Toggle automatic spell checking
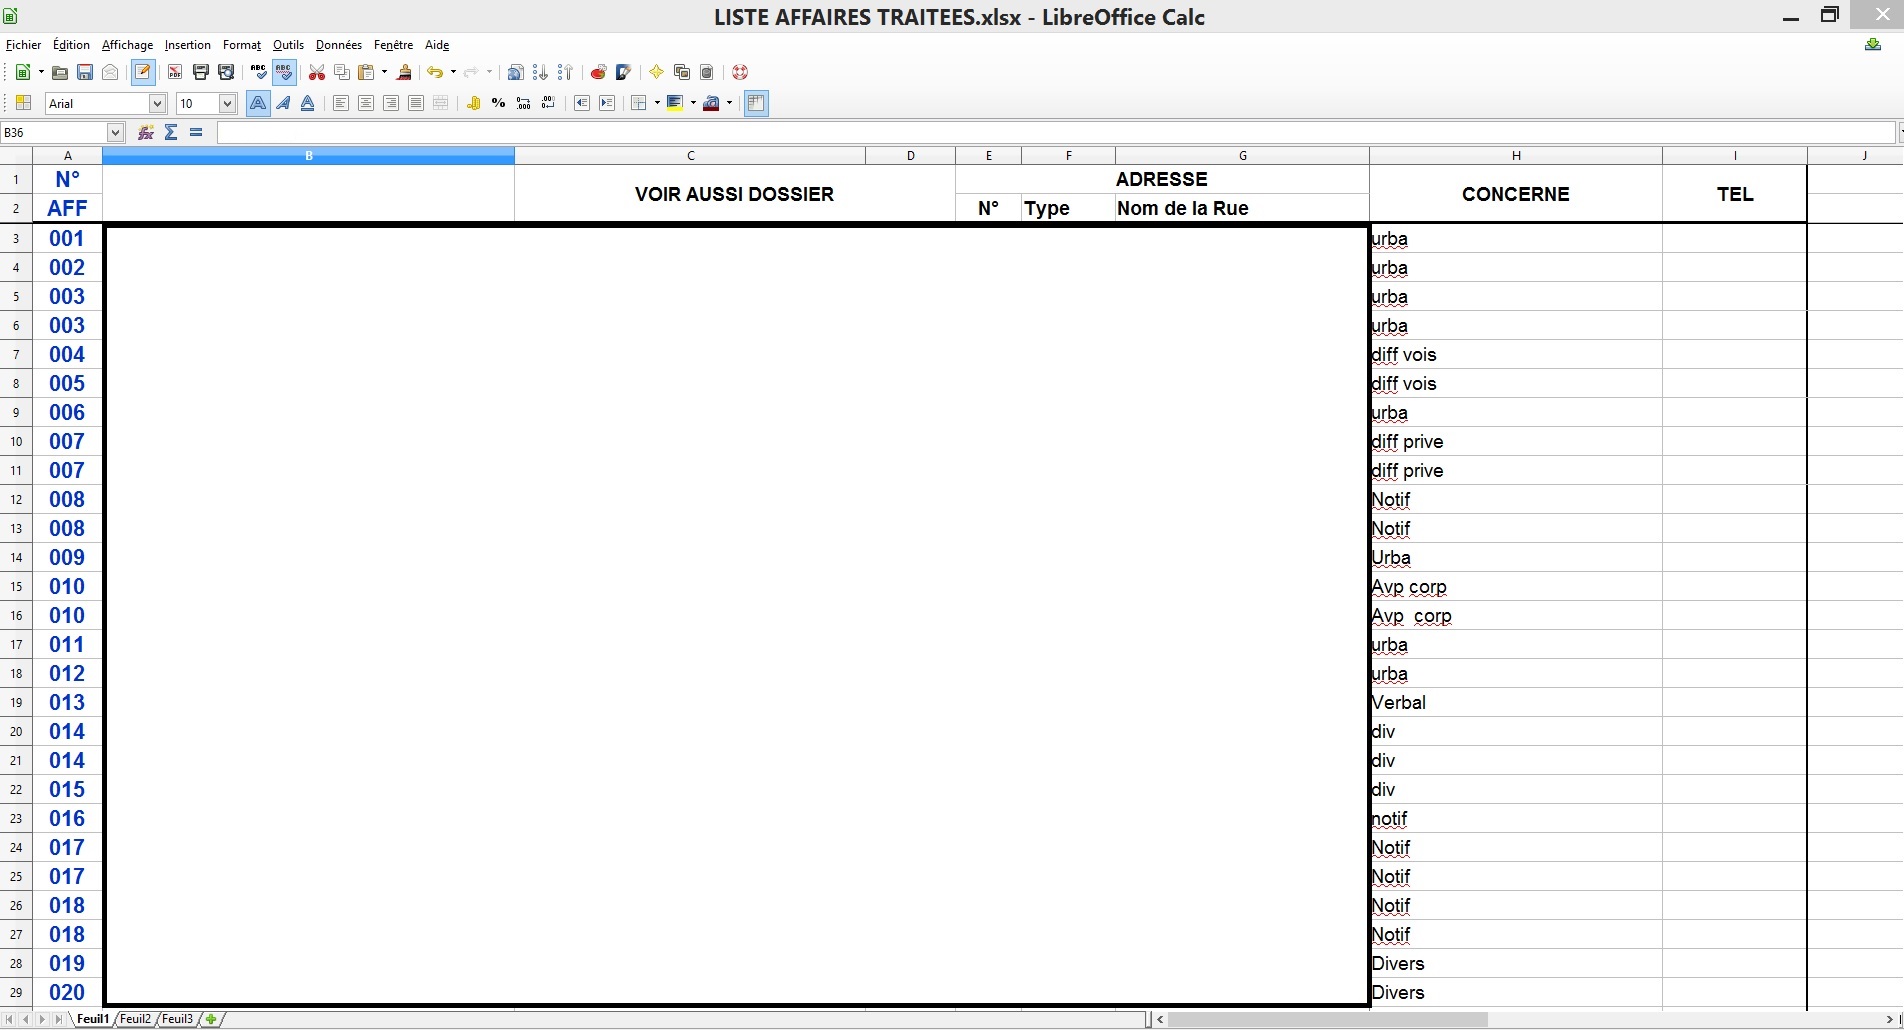The image size is (1904, 1030). (x=284, y=72)
